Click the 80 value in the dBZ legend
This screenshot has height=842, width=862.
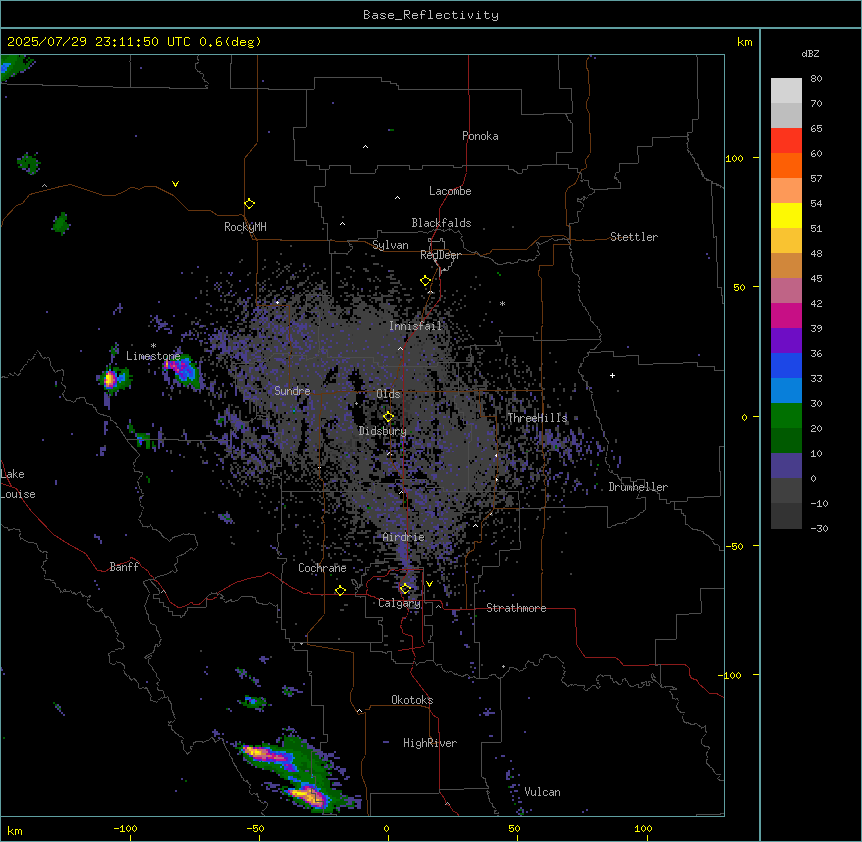[816, 79]
